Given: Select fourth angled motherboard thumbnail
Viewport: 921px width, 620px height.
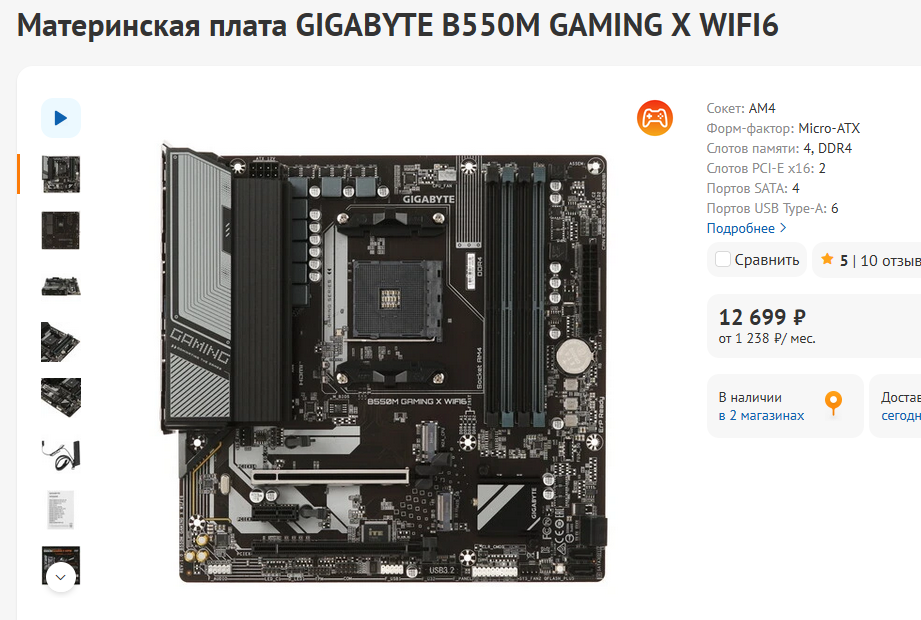Looking at the screenshot, I should 60,342.
